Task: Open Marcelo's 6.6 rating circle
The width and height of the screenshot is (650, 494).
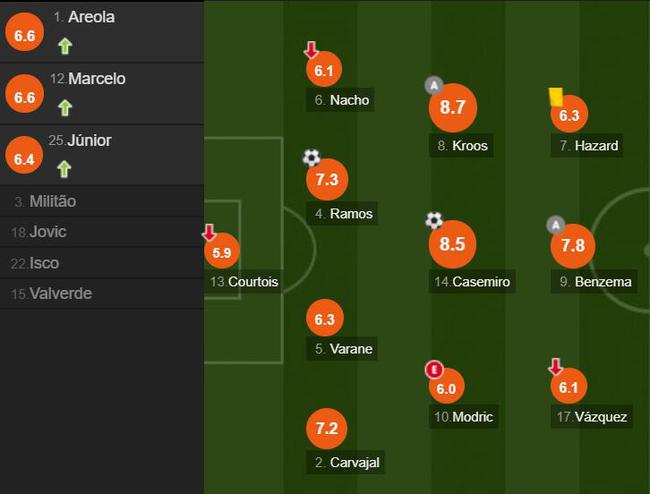Action: (24, 94)
